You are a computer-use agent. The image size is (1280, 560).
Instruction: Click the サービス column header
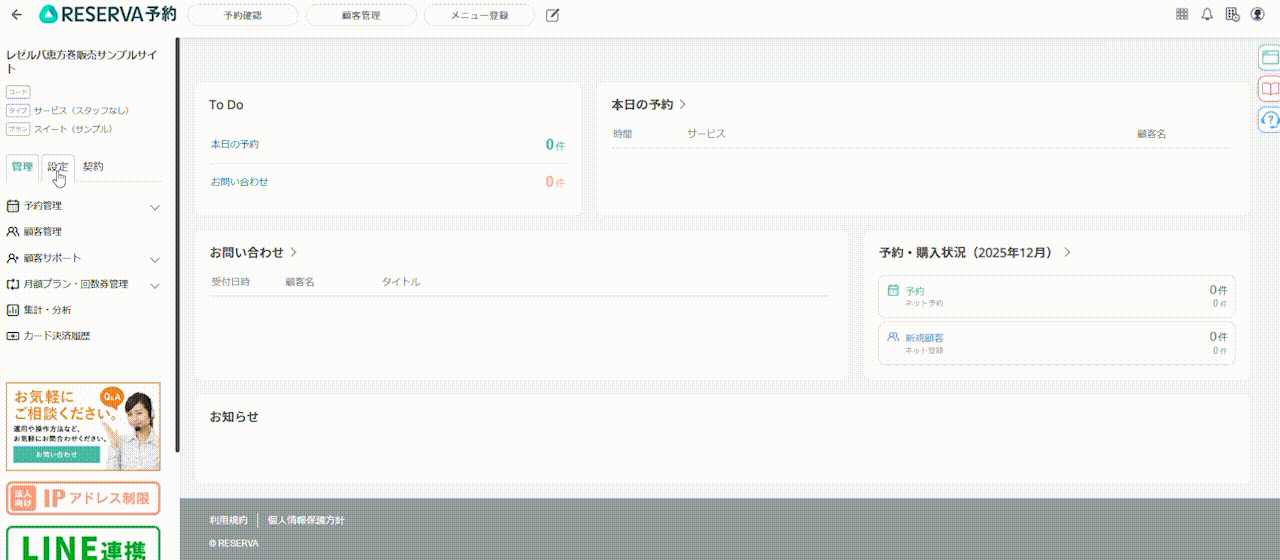coord(706,134)
